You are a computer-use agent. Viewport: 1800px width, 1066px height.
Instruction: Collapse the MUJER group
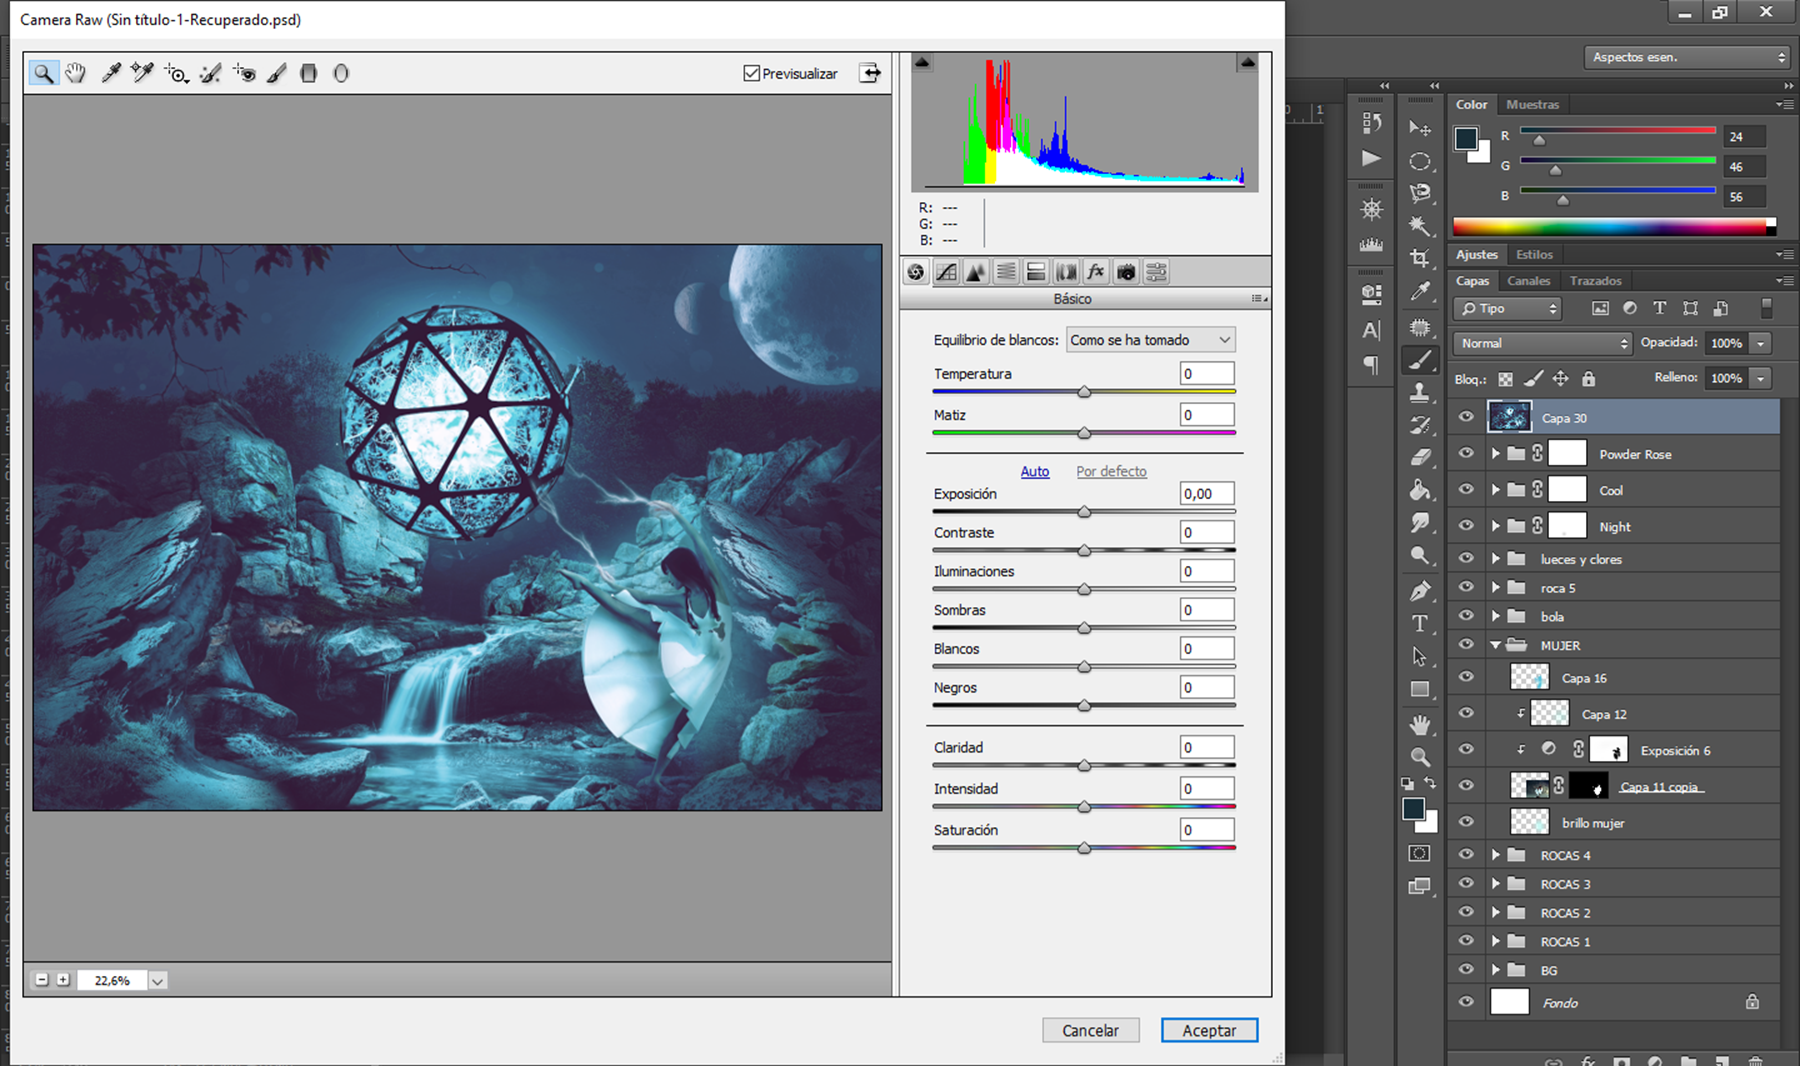[x=1496, y=645]
